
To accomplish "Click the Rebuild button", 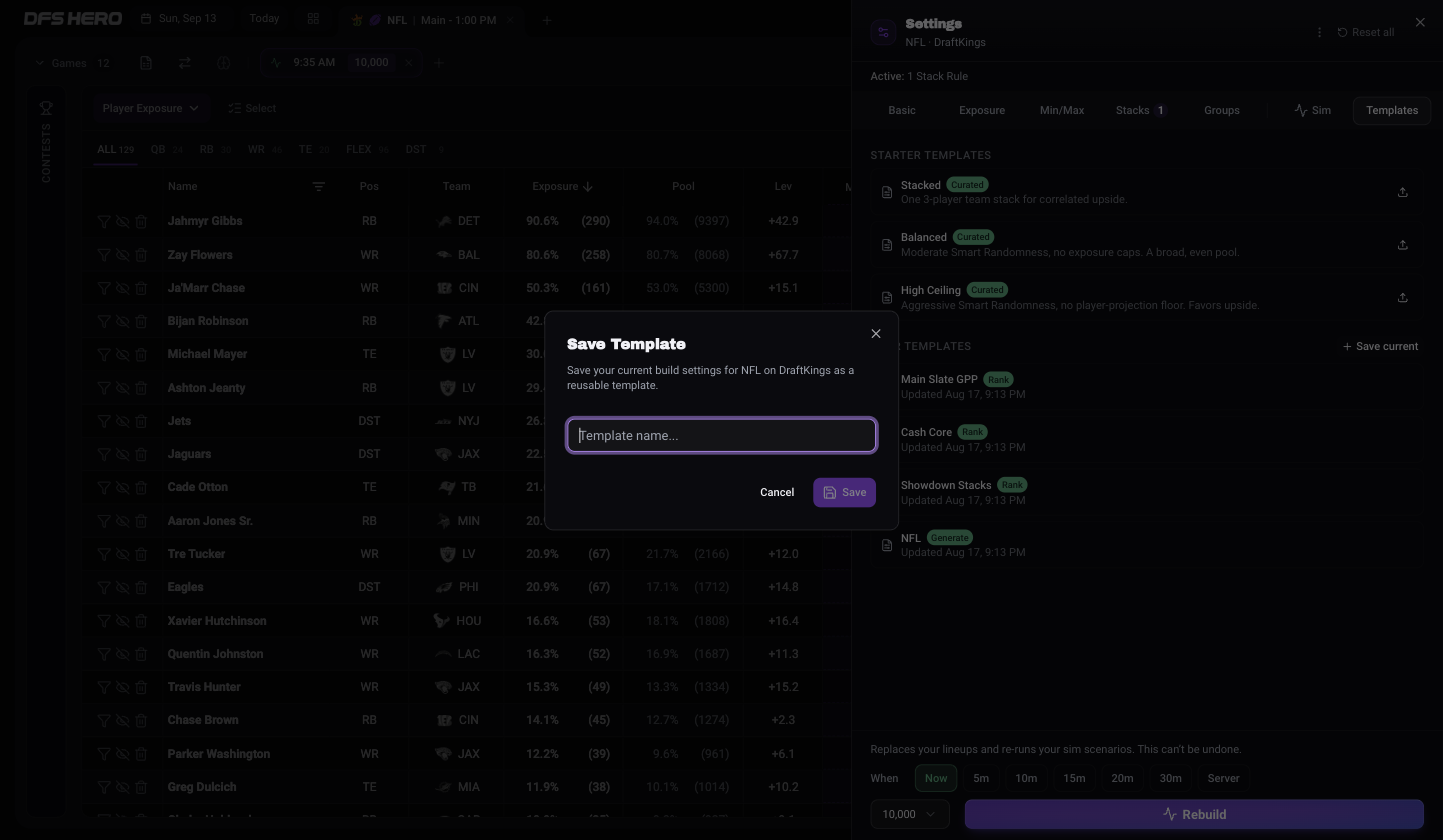I will (1194, 814).
